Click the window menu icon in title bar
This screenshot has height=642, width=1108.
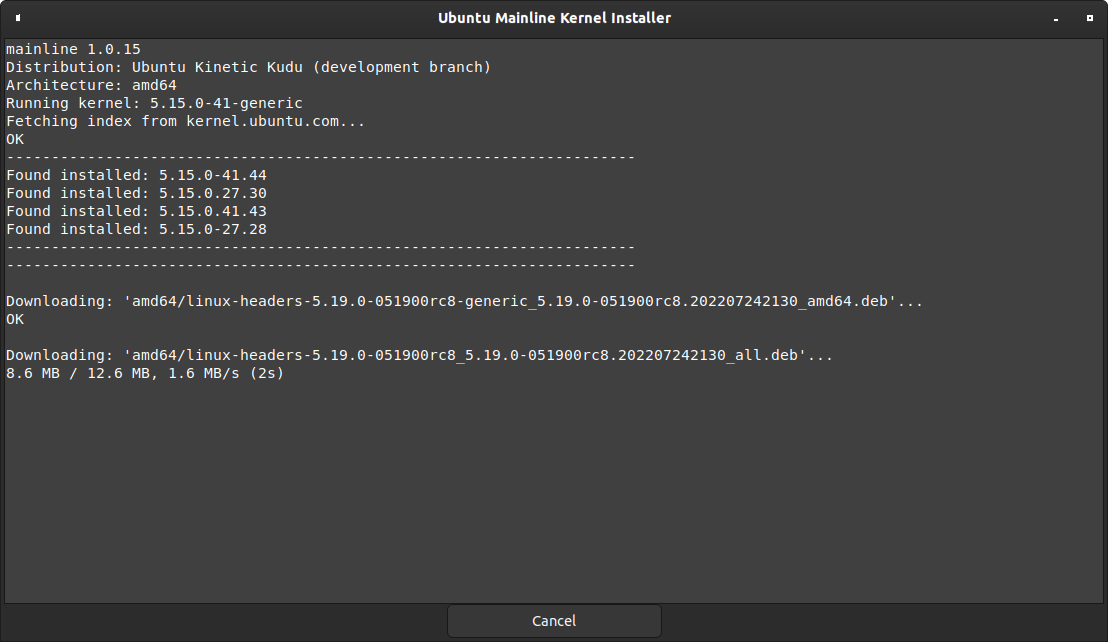click(18, 18)
